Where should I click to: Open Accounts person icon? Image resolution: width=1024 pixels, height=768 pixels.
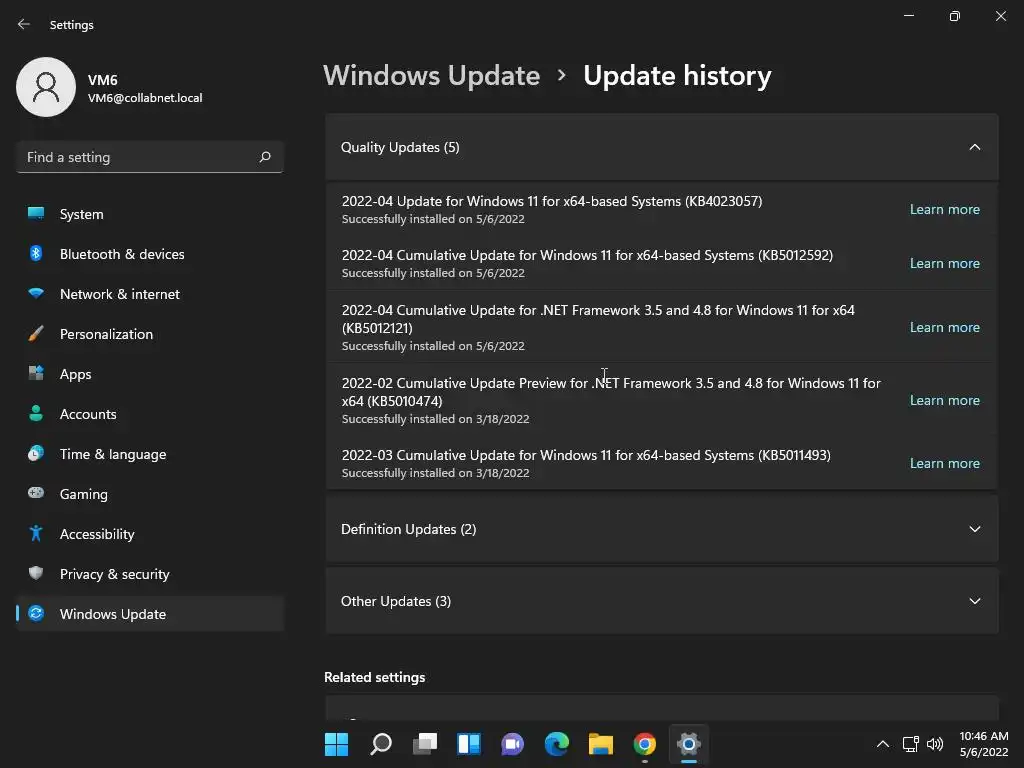(x=36, y=413)
